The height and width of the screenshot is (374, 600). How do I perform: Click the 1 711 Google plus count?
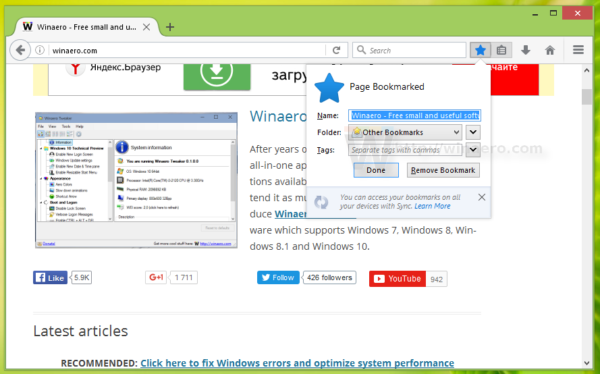[x=184, y=277]
